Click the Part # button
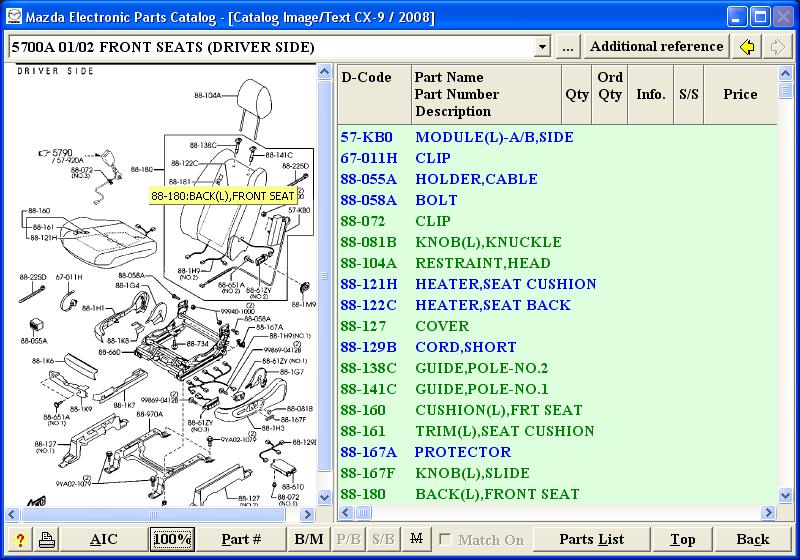The width and height of the screenshot is (800, 560). 241,539
